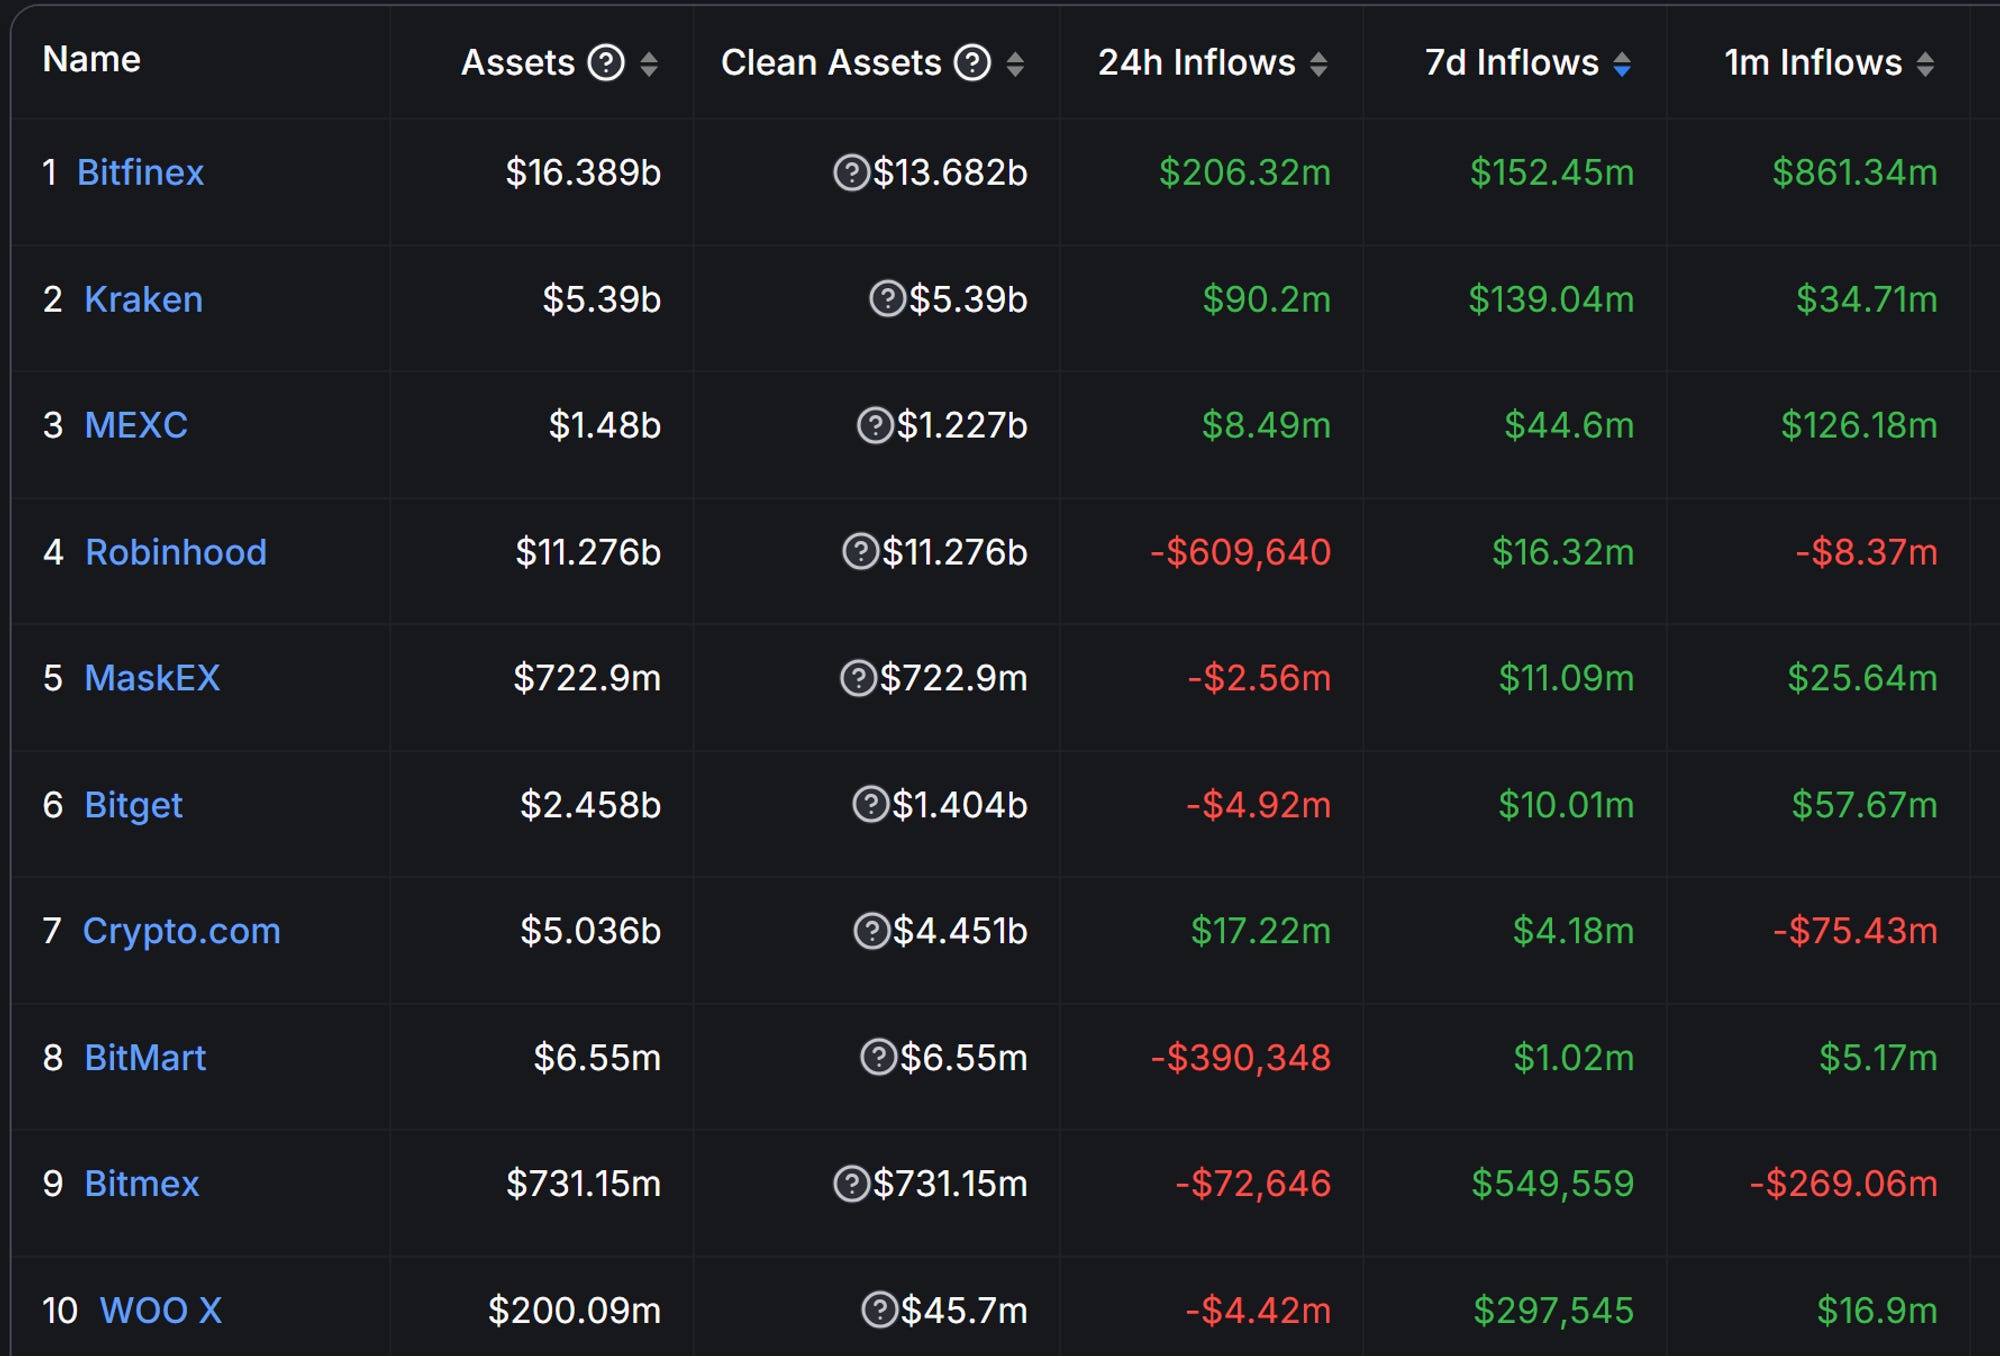The image size is (2000, 1356).
Task: Click the Name column header
Action: pyautogui.click(x=91, y=60)
